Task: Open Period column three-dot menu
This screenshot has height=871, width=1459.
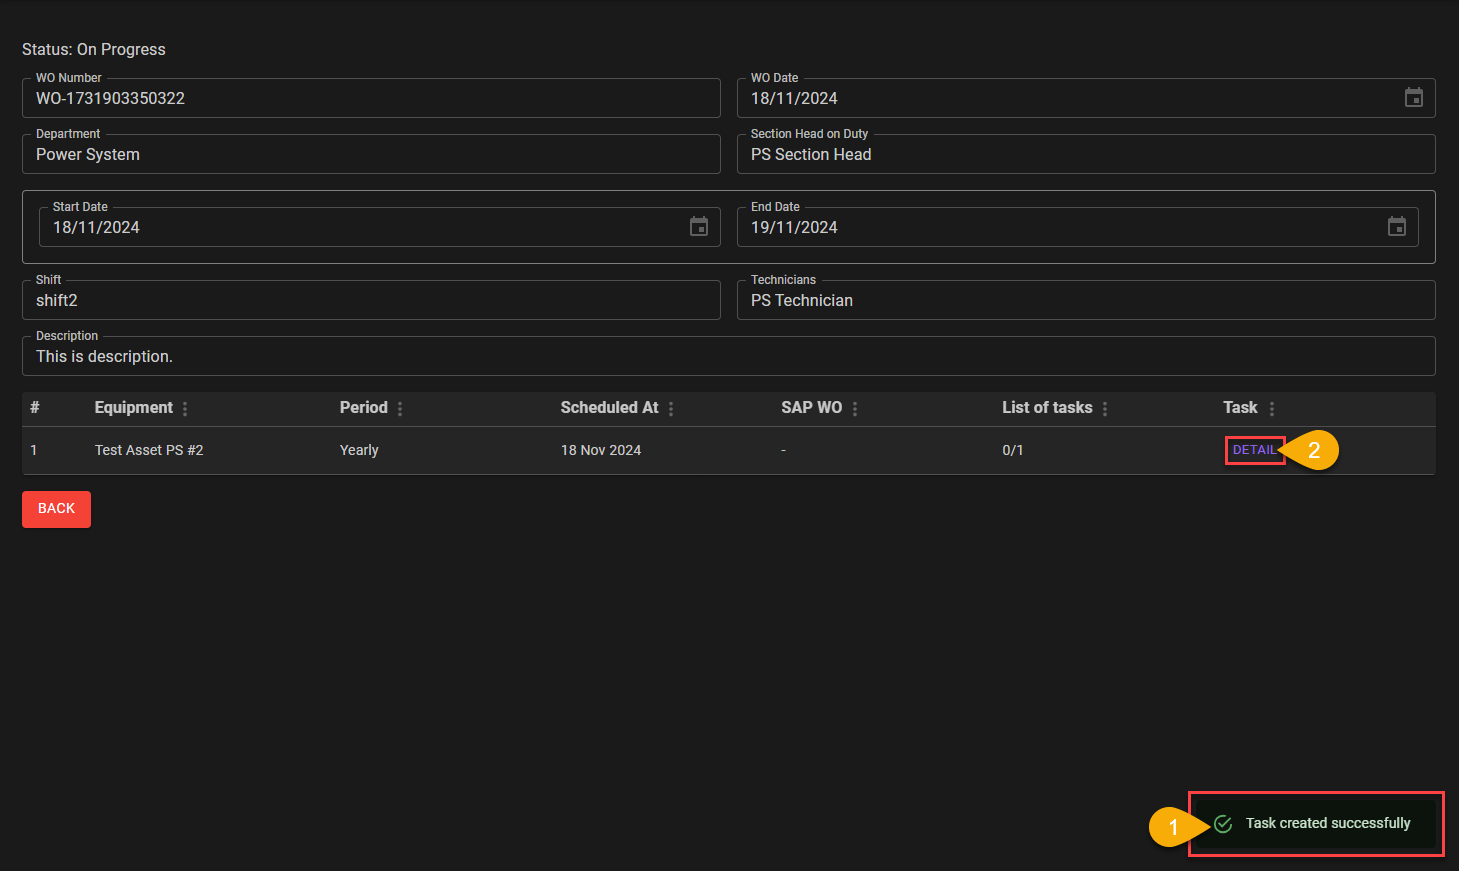Action: pyautogui.click(x=400, y=409)
